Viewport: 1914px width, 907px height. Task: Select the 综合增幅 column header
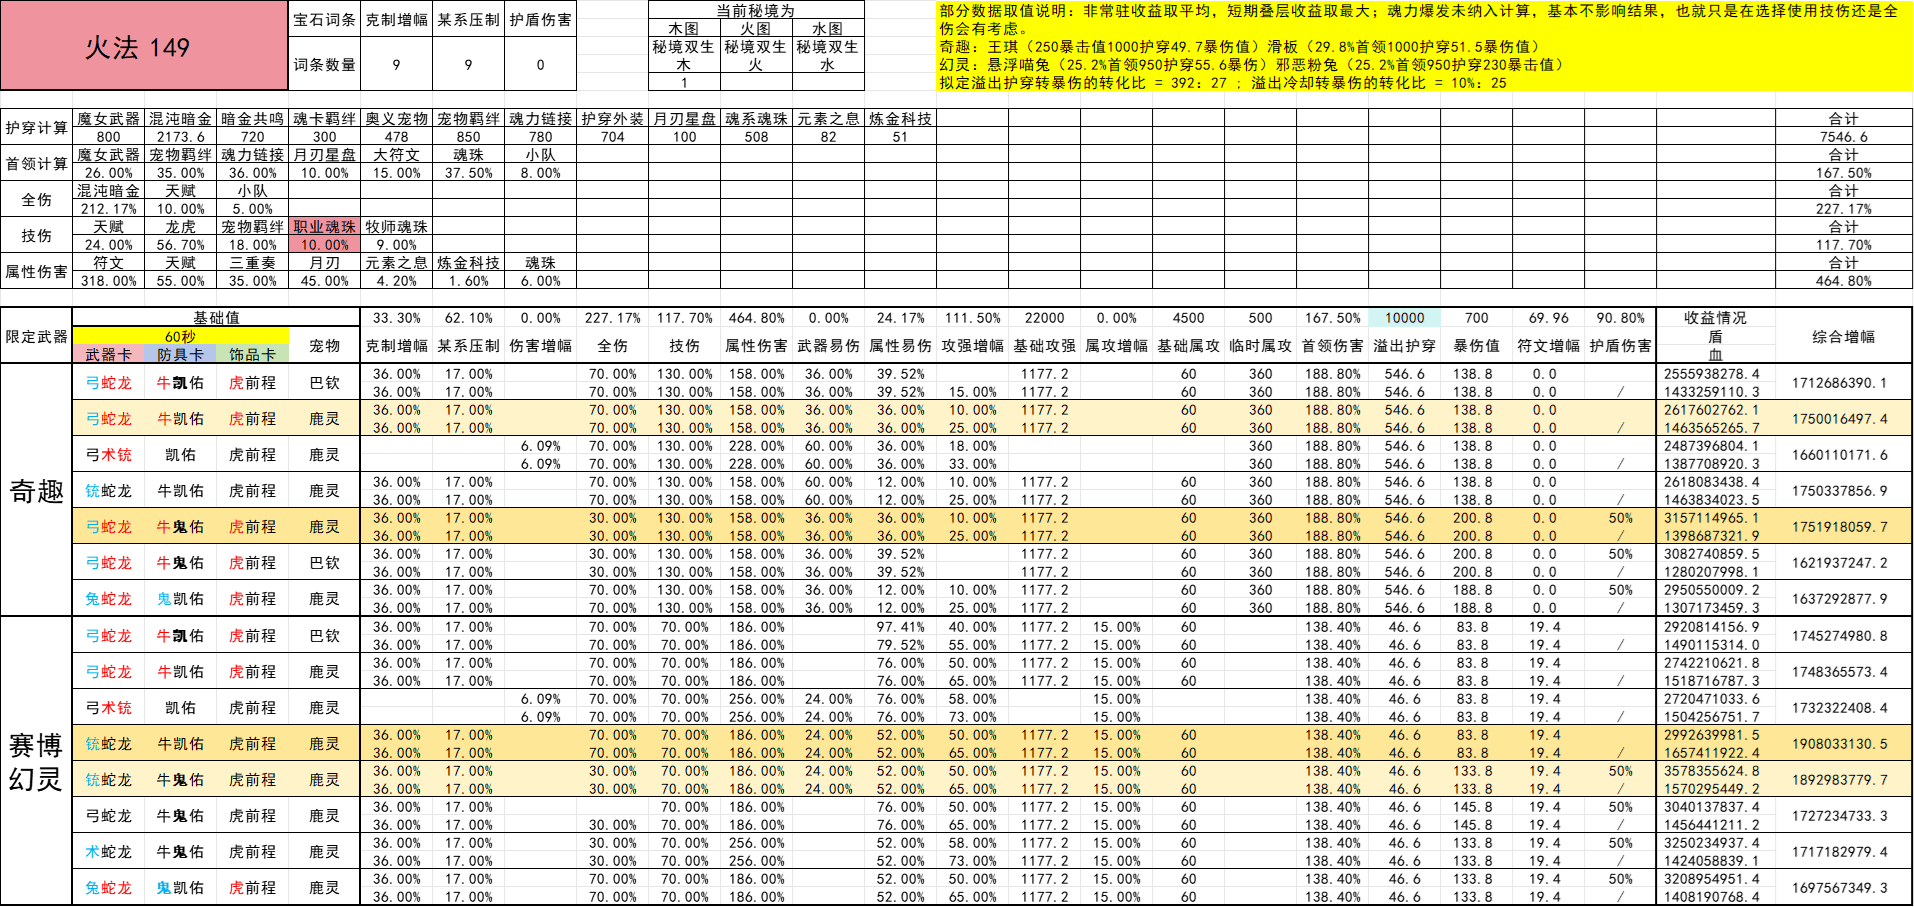(1843, 336)
